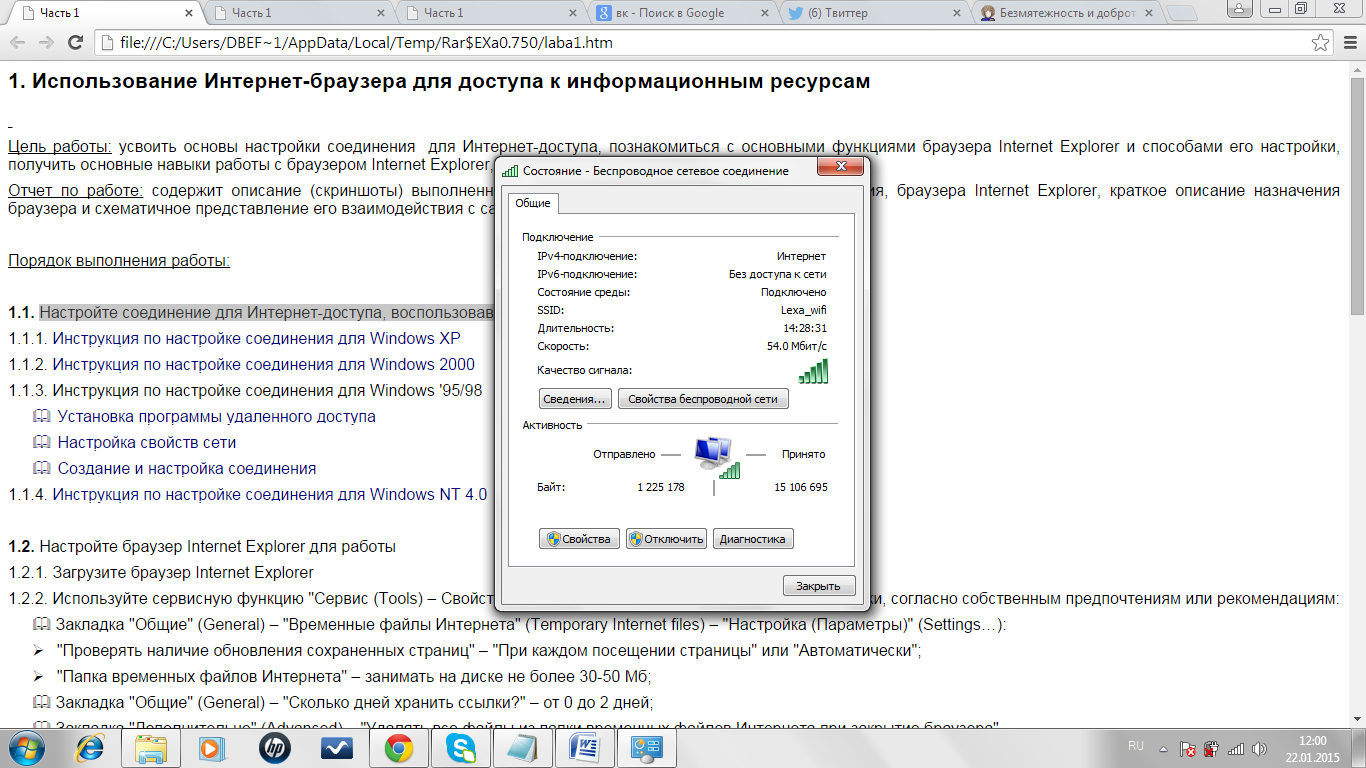
Task: Open the notepad app on the taskbar
Action: point(523,748)
